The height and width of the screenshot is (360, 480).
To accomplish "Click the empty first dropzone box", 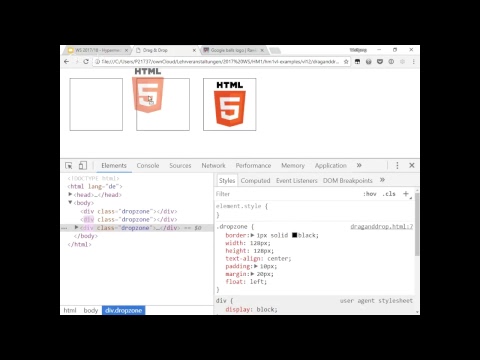I will (96, 104).
